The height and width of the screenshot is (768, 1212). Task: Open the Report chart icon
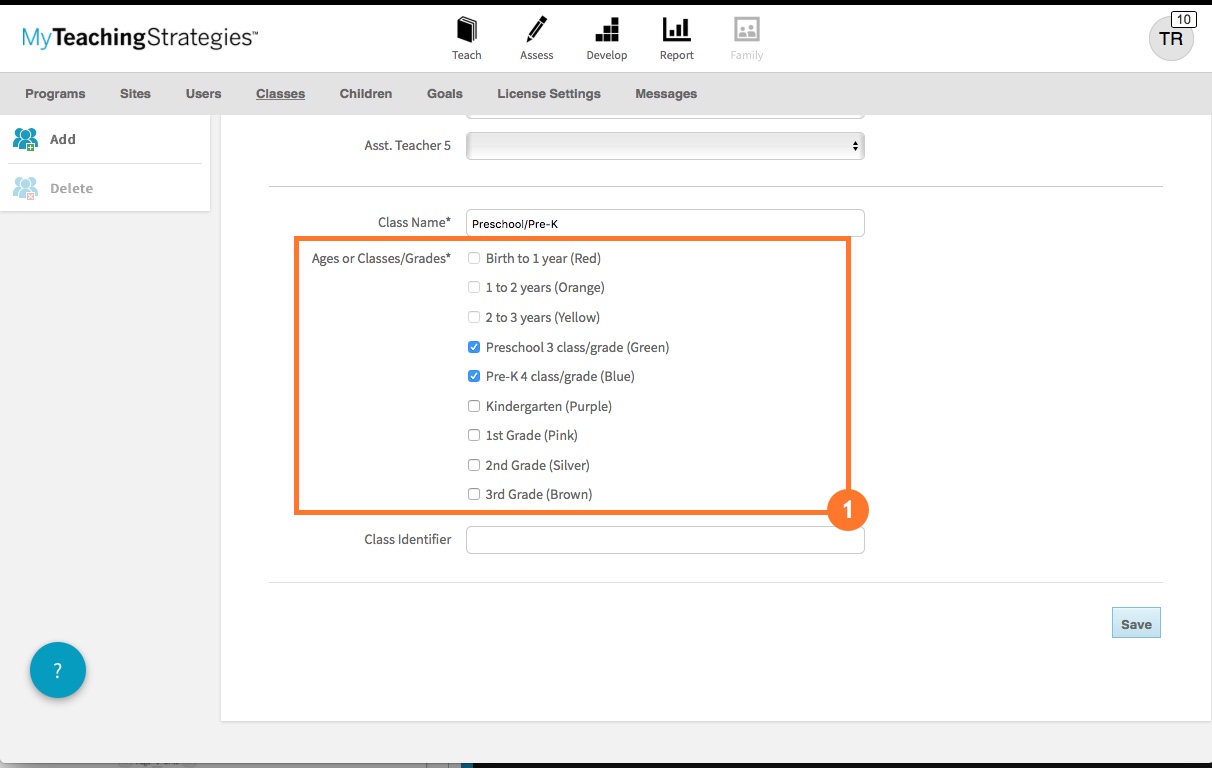point(676,30)
